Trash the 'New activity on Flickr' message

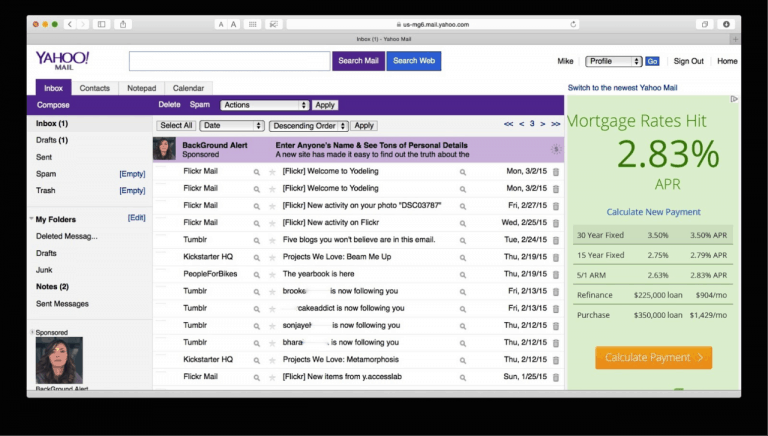556,223
